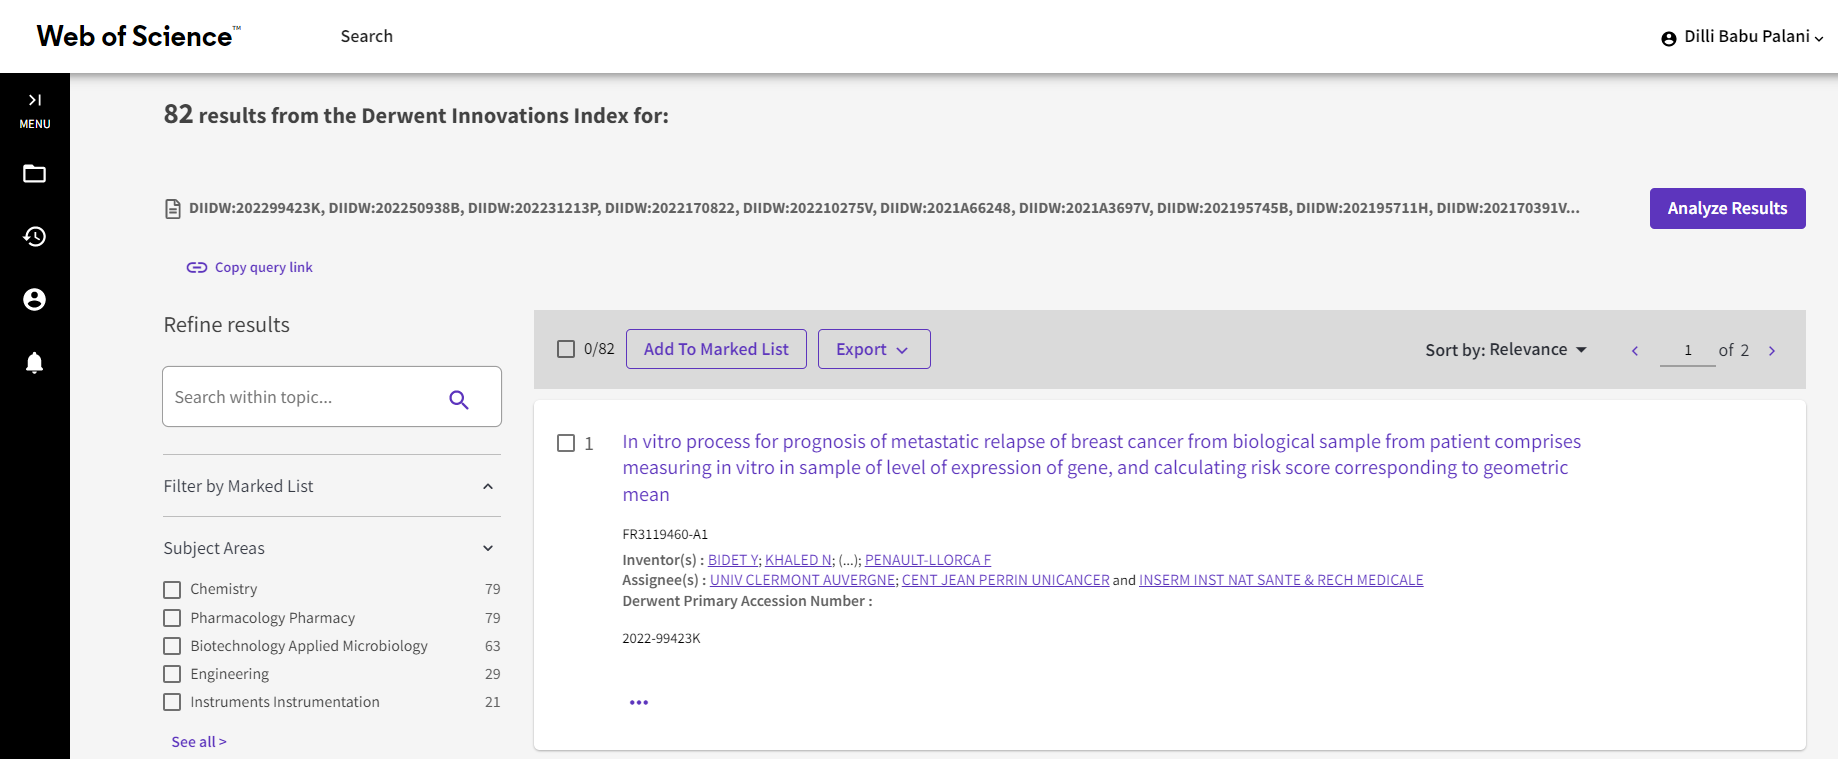Click the Analyze Results button
Screen dimensions: 1838x759
1727,208
